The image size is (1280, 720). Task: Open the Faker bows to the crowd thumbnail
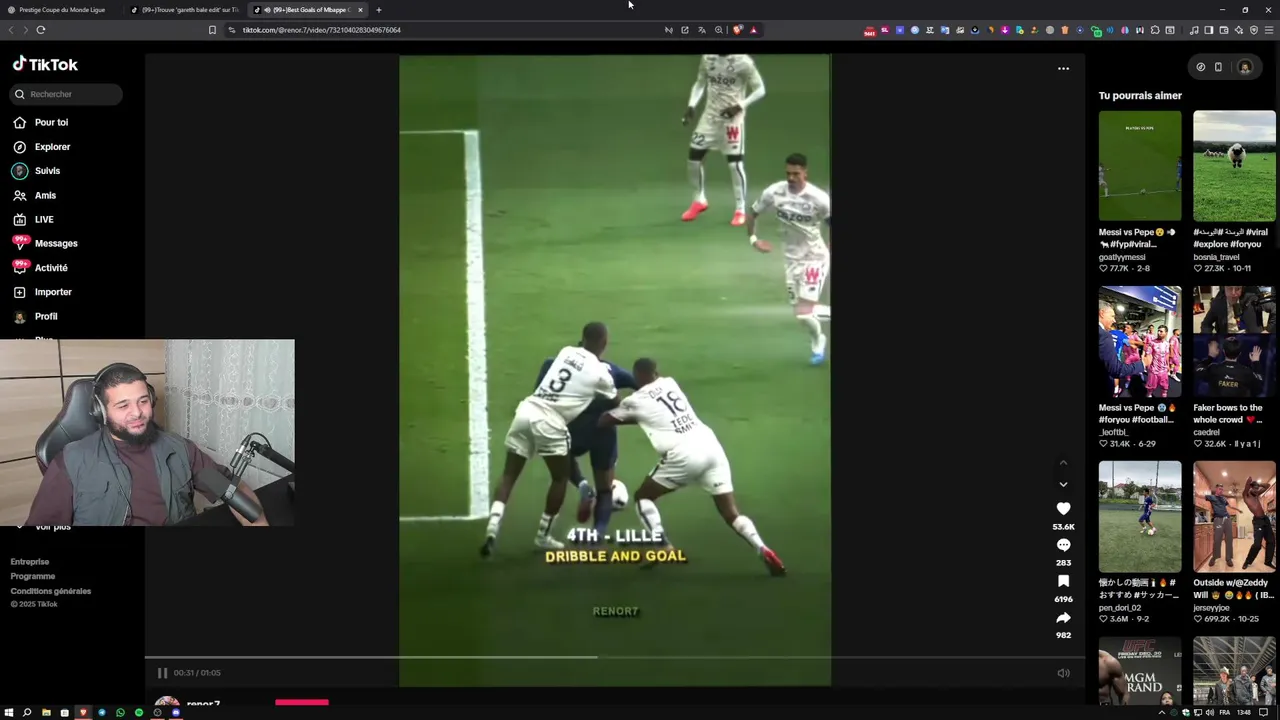pyautogui.click(x=1234, y=341)
